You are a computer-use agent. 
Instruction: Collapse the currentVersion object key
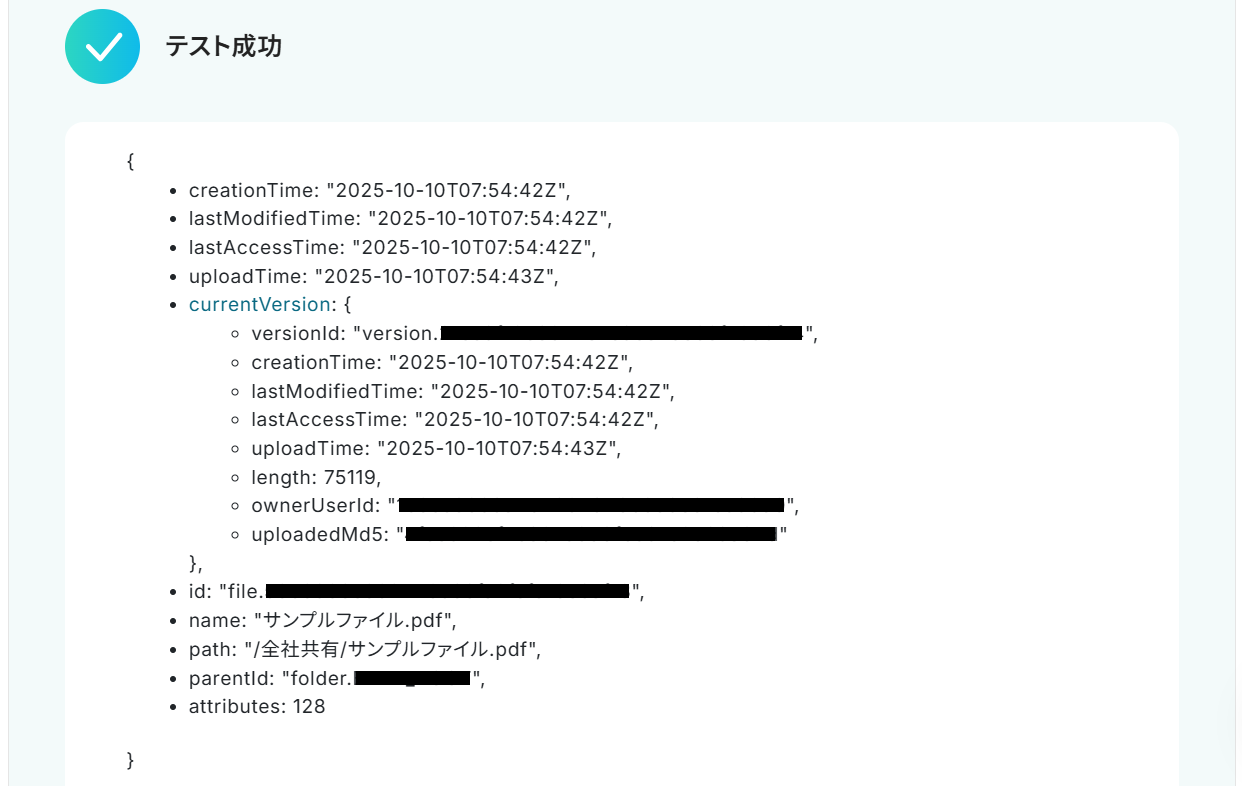pyautogui.click(x=259, y=304)
